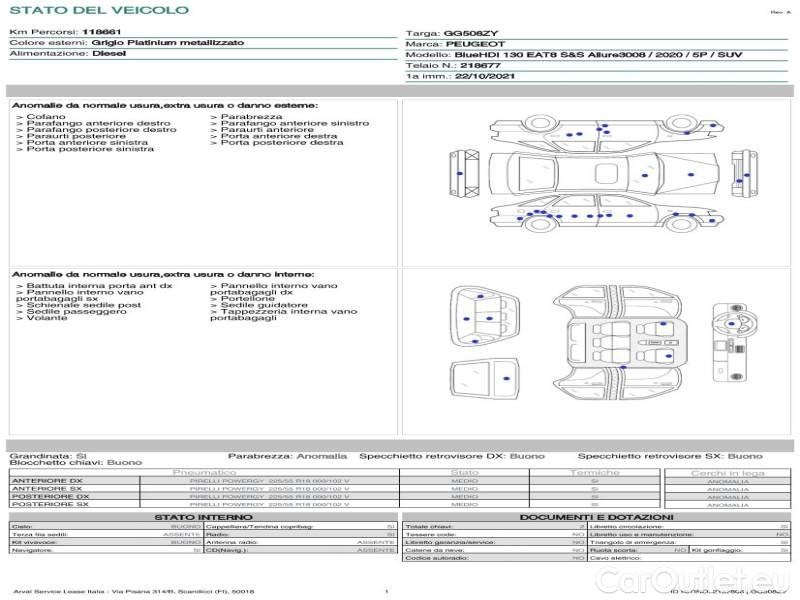
Task: Select the STATO INTERNO section header
Action: (x=197, y=516)
